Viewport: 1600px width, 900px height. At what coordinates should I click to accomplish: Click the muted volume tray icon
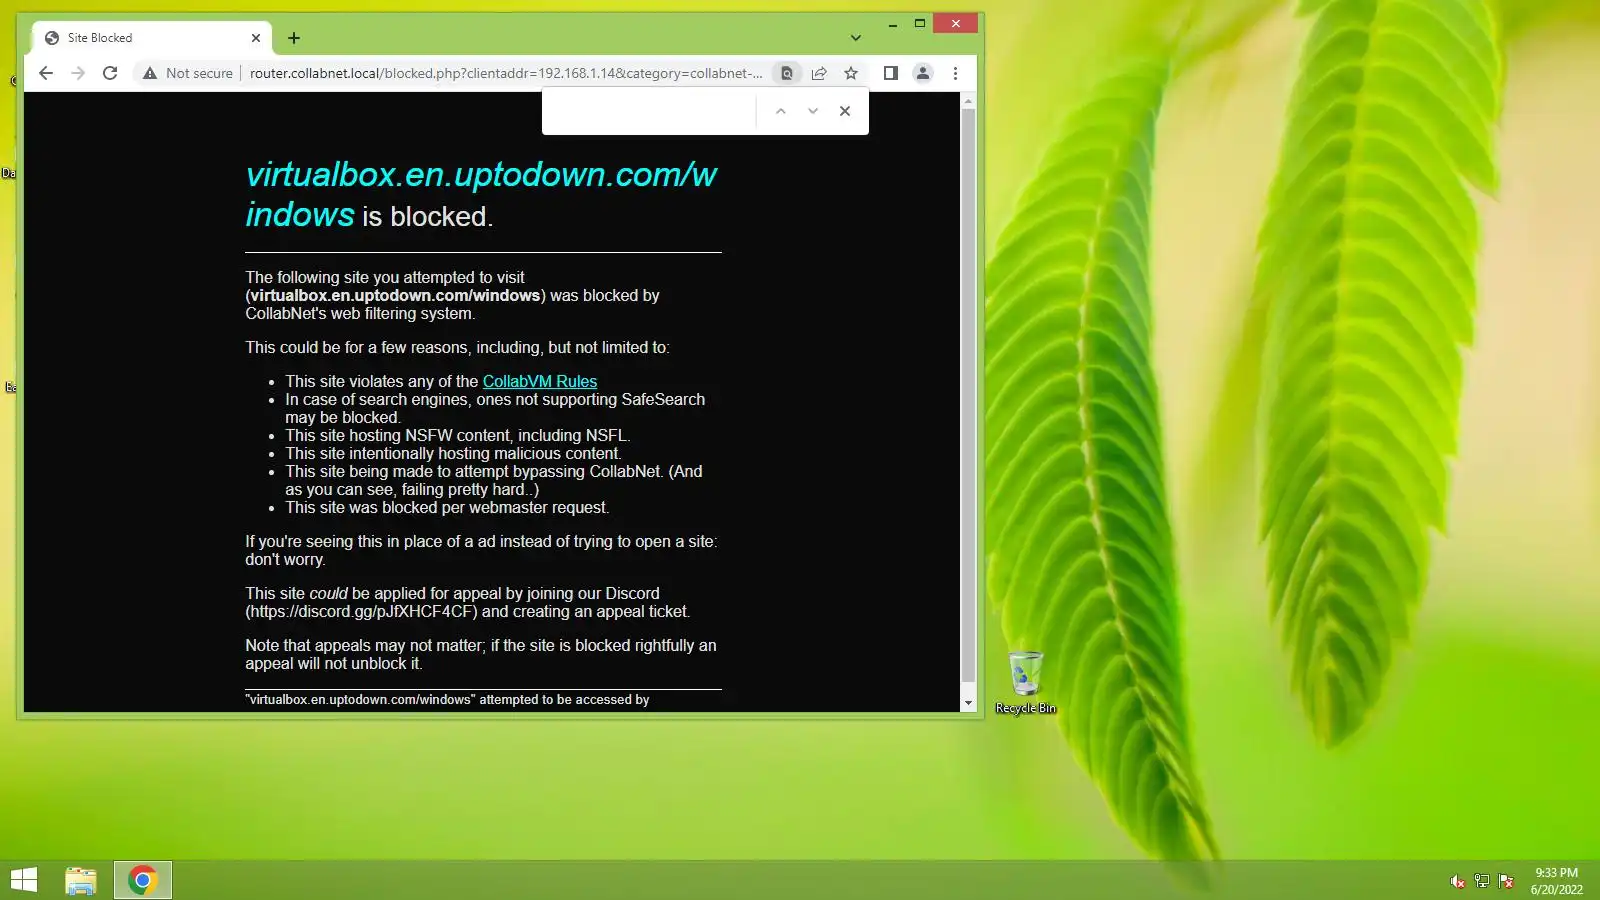tap(1458, 881)
